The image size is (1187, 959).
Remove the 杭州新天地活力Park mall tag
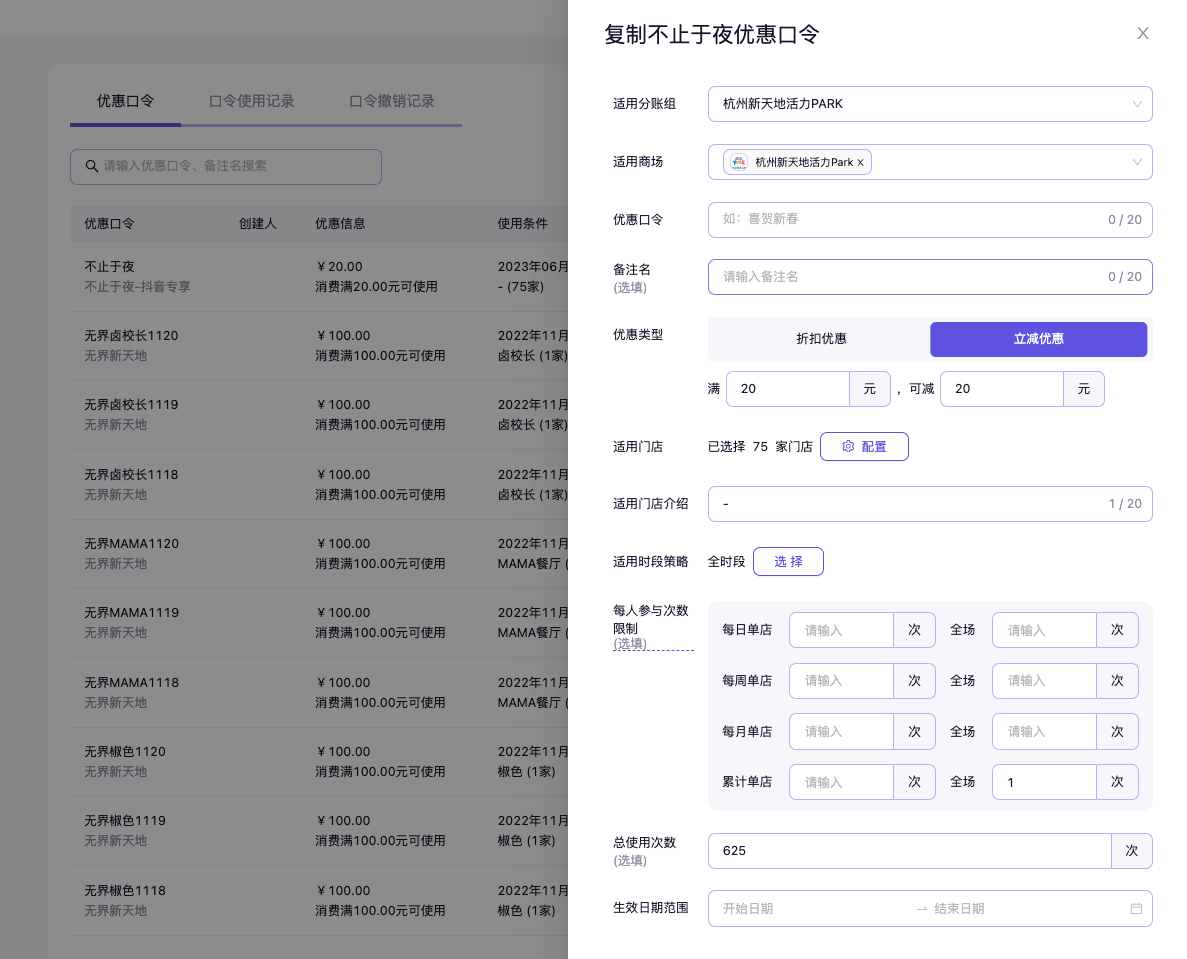tap(860, 162)
